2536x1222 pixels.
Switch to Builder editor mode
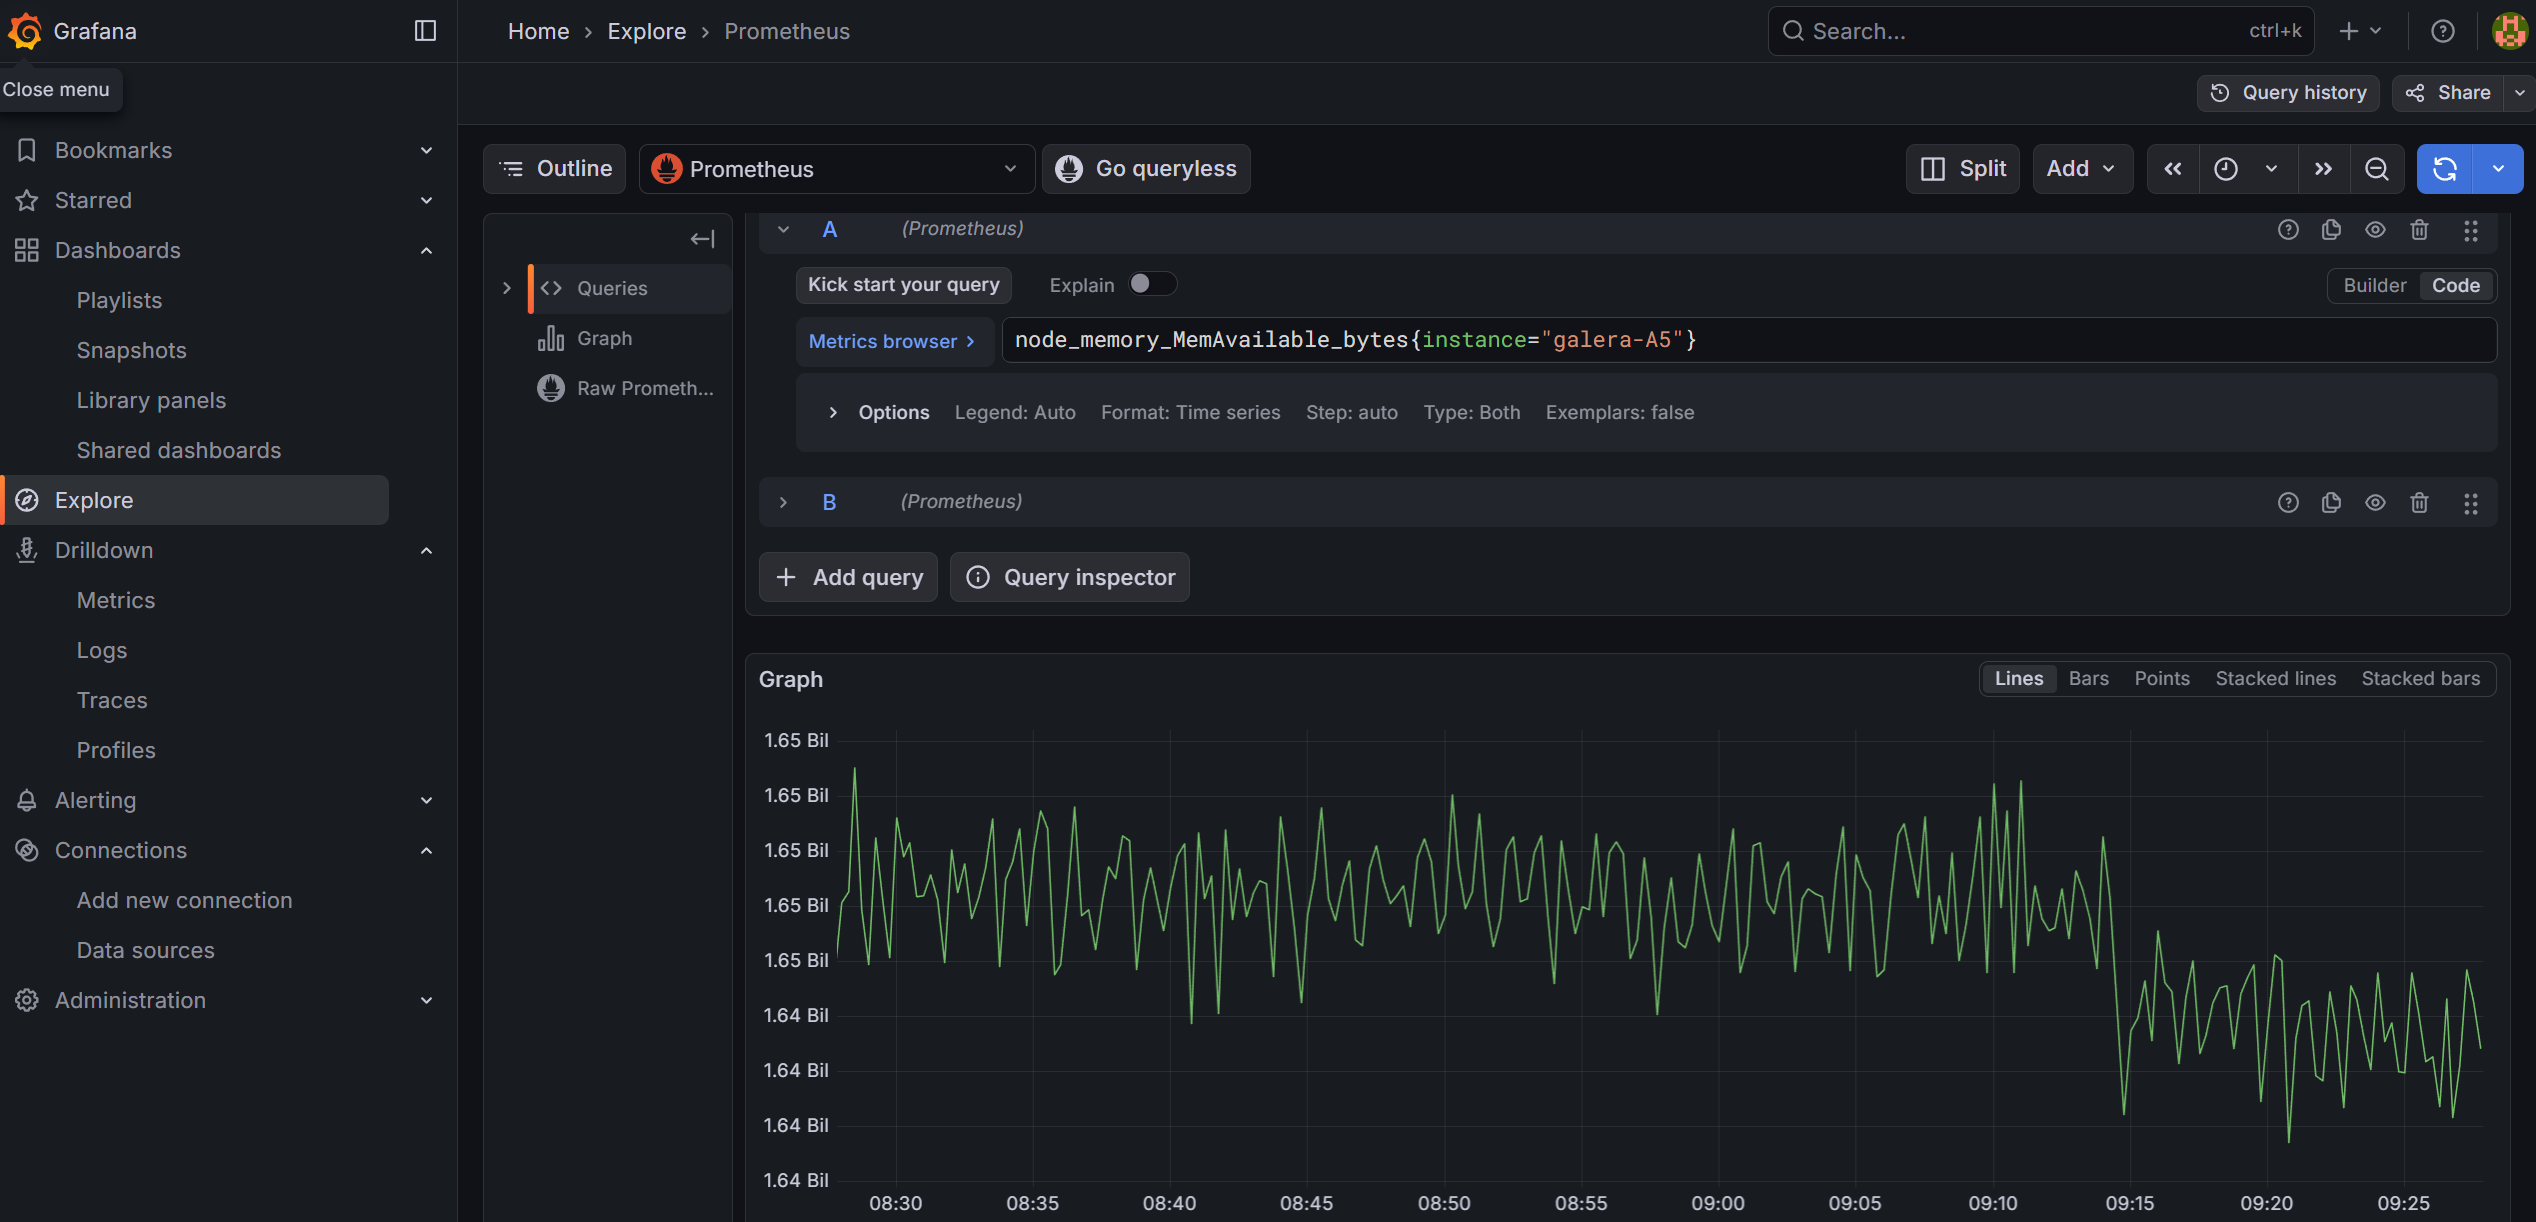point(2374,286)
